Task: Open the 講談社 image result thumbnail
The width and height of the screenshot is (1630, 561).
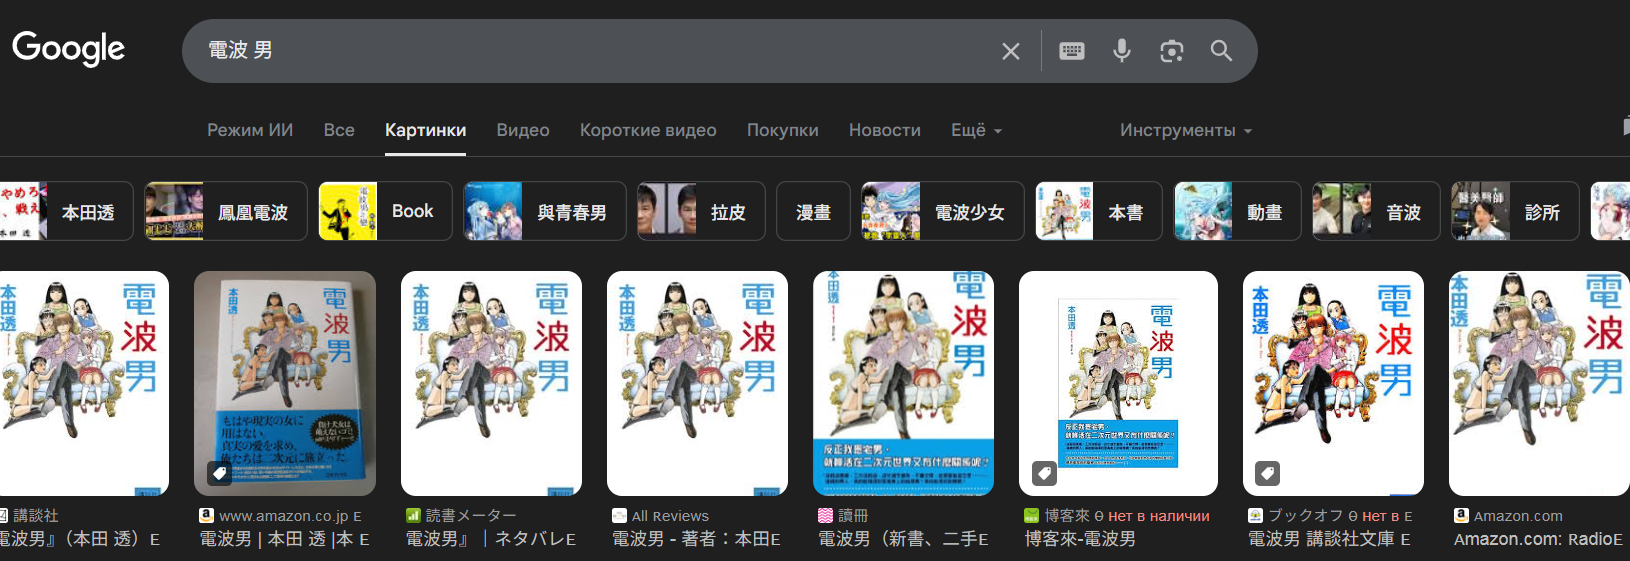Action: [x=84, y=383]
